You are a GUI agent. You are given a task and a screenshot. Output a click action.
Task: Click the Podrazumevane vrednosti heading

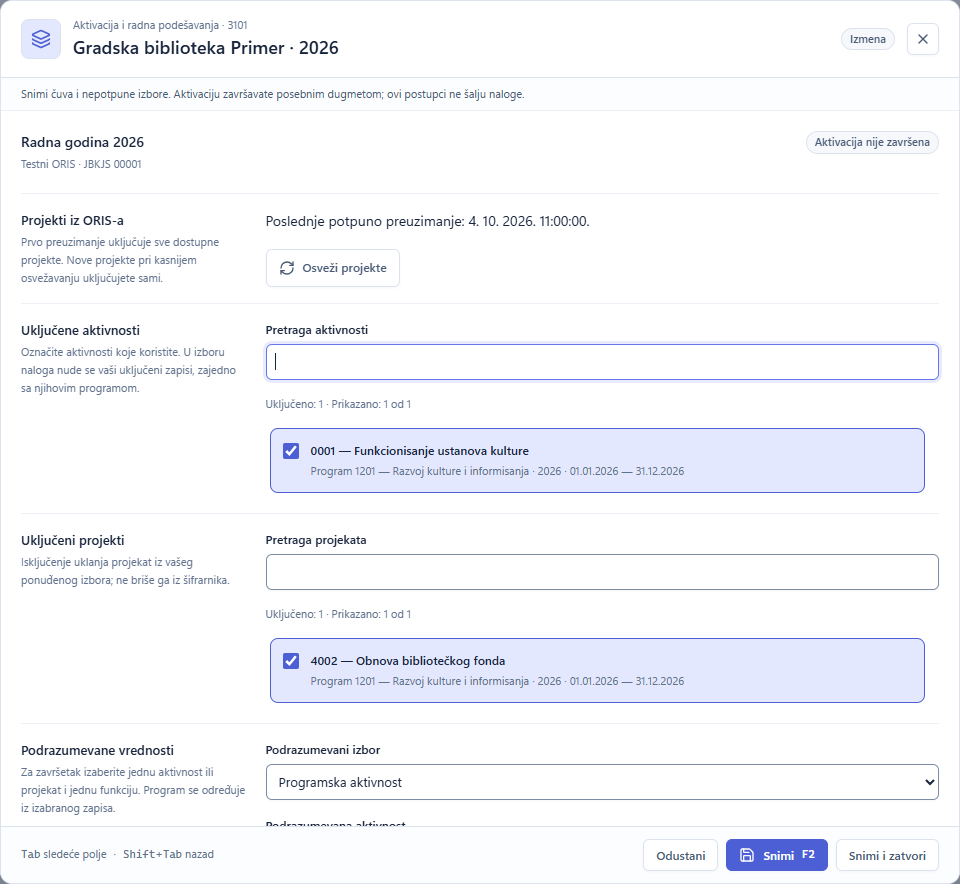[97, 751]
